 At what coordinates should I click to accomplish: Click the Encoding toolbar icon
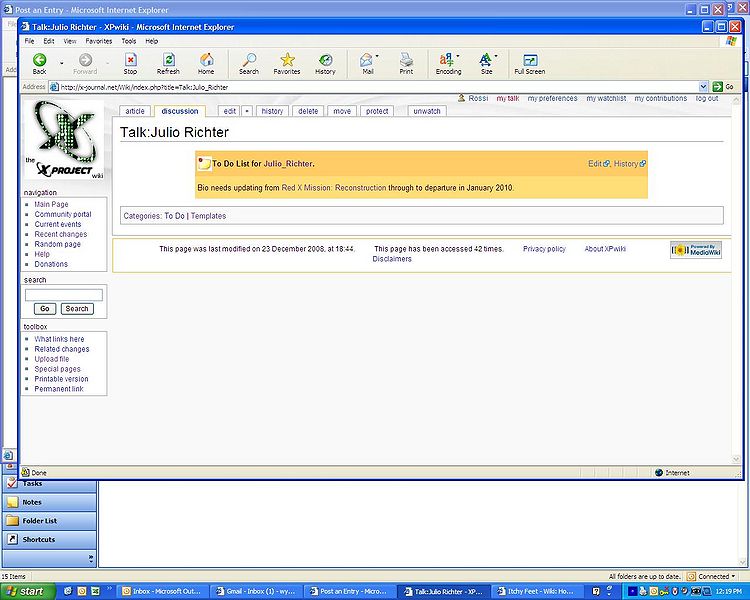click(448, 64)
